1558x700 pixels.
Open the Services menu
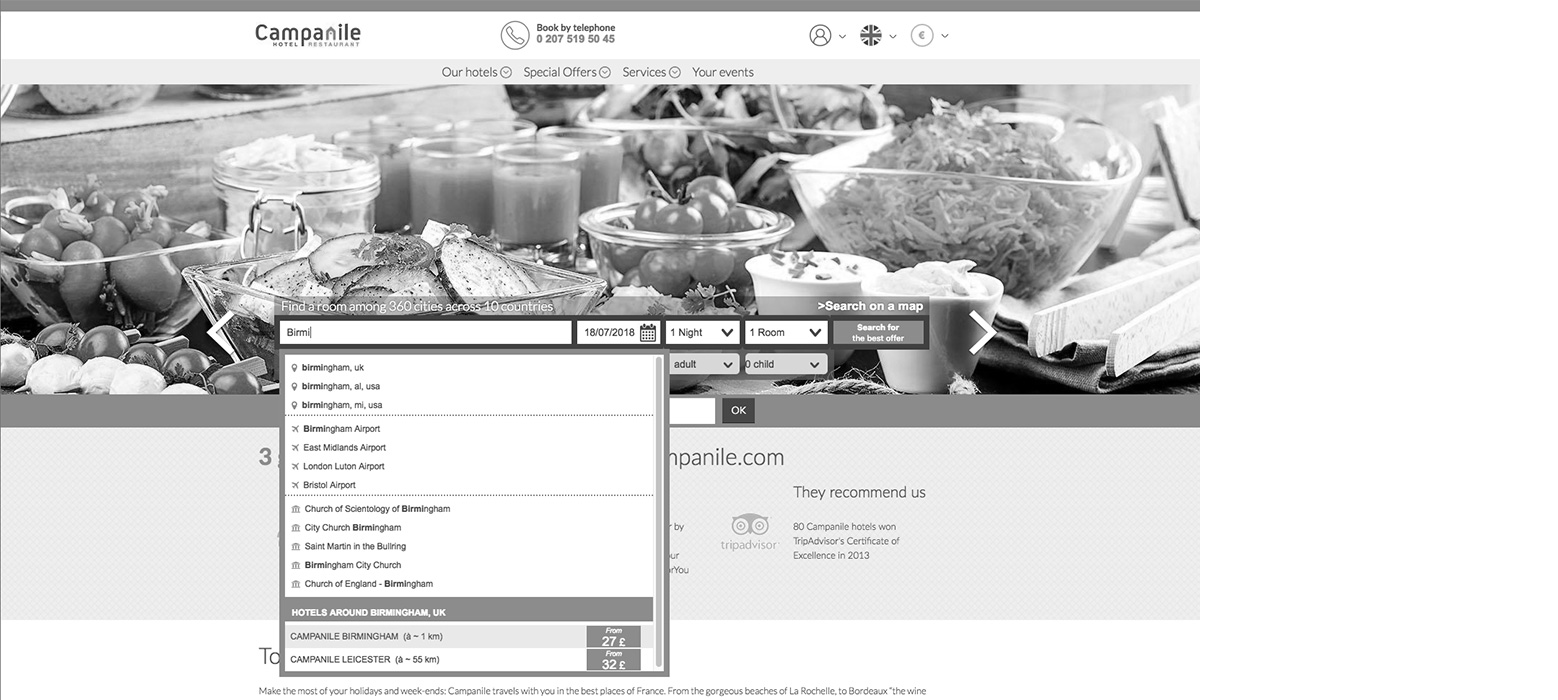(x=651, y=72)
